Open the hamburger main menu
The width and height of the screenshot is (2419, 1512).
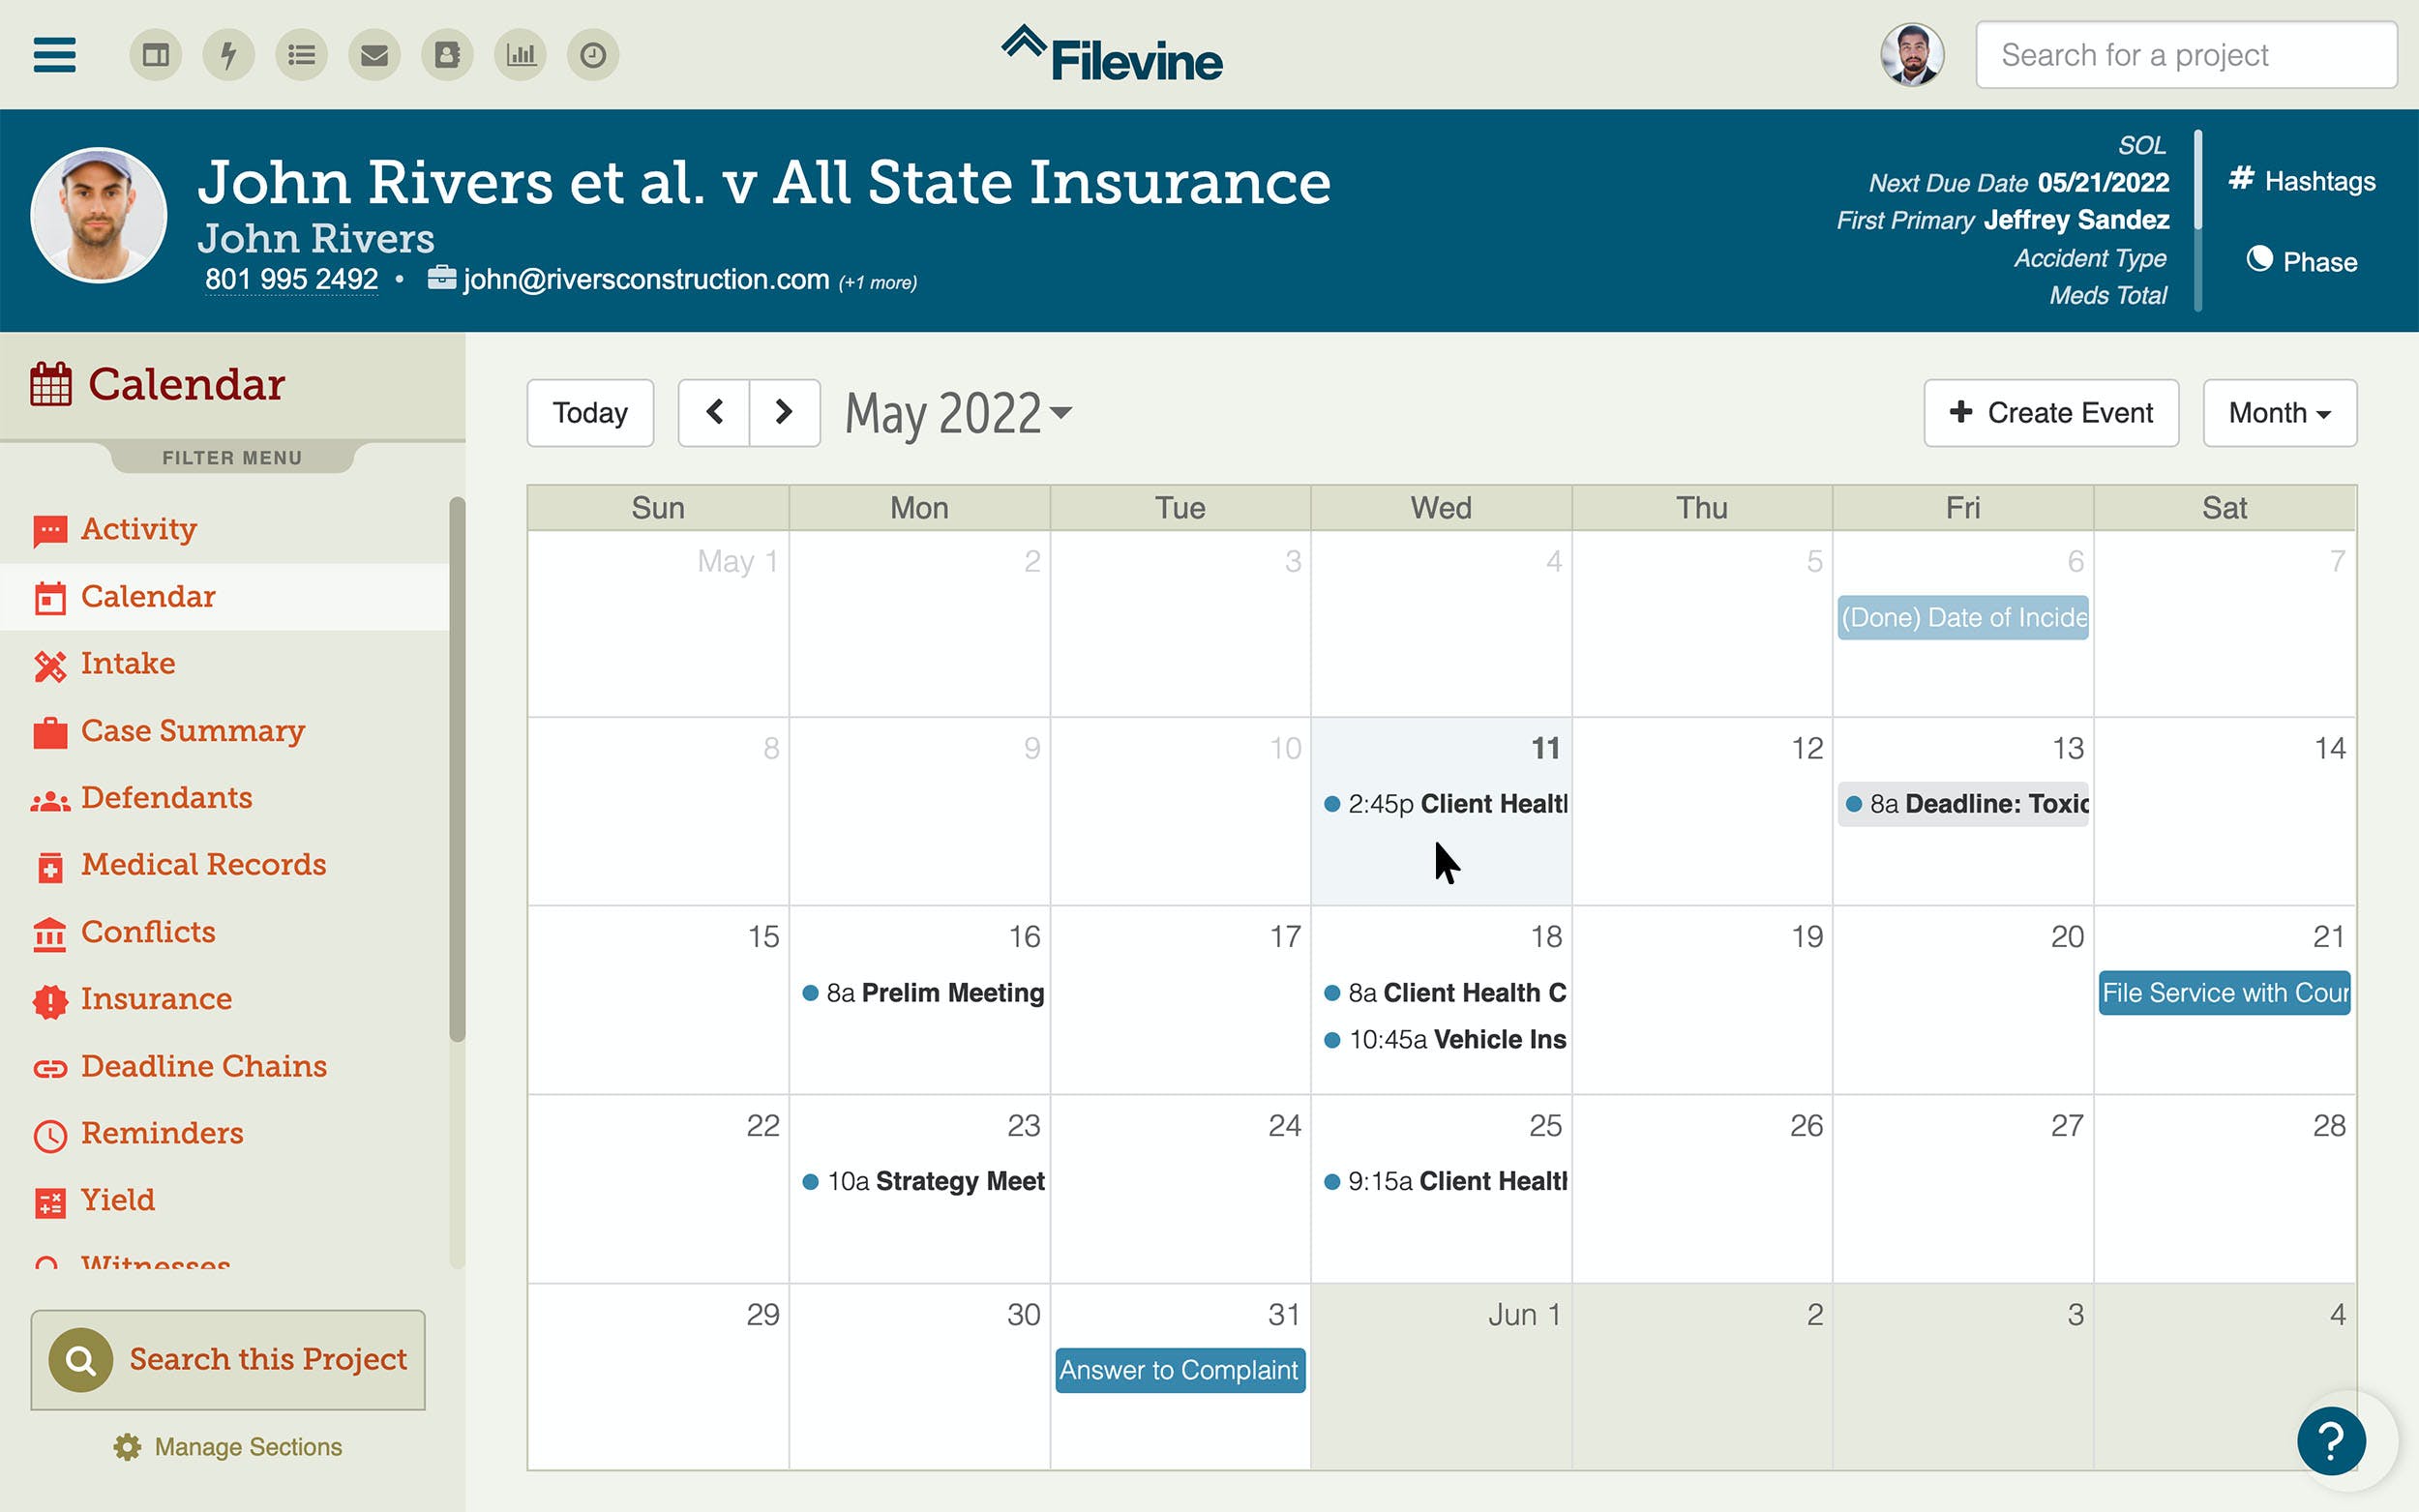tap(55, 55)
